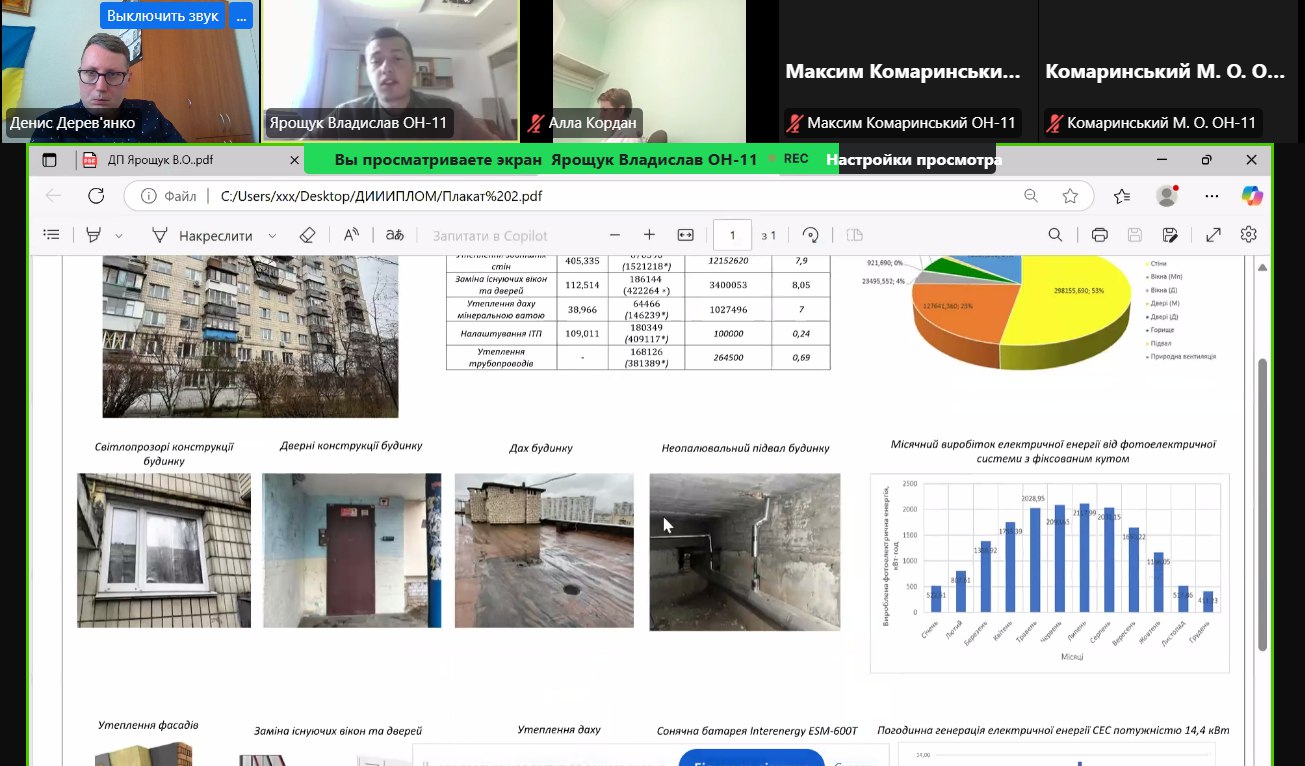Screen dimensions: 1305x766
Task: Click the Save icon in PDF toolbar
Action: pos(1135,235)
